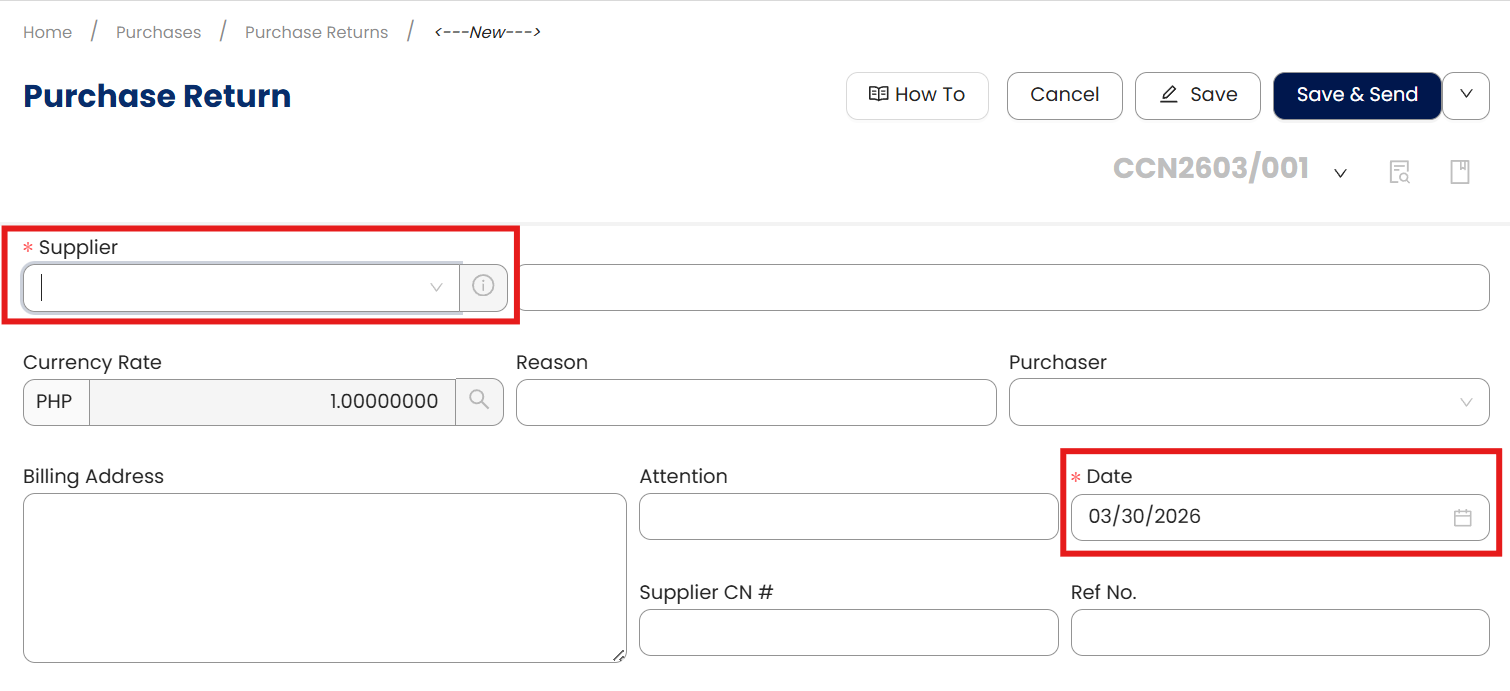Click the Billing Address resize handle
1510x691 pixels.
[x=619, y=655]
